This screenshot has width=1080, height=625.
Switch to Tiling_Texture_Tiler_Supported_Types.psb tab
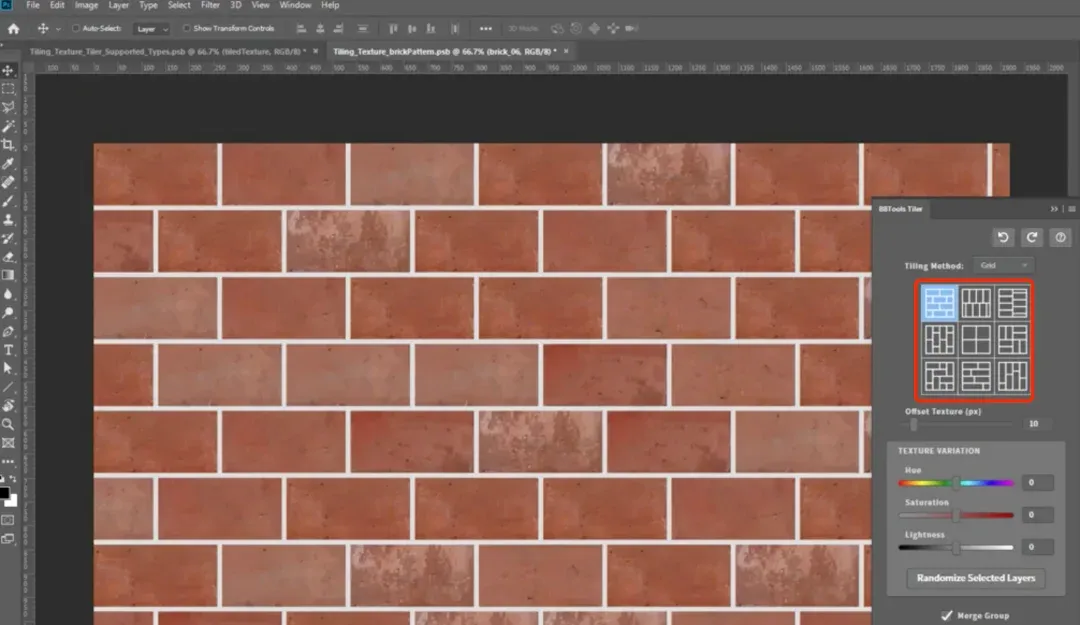point(167,51)
